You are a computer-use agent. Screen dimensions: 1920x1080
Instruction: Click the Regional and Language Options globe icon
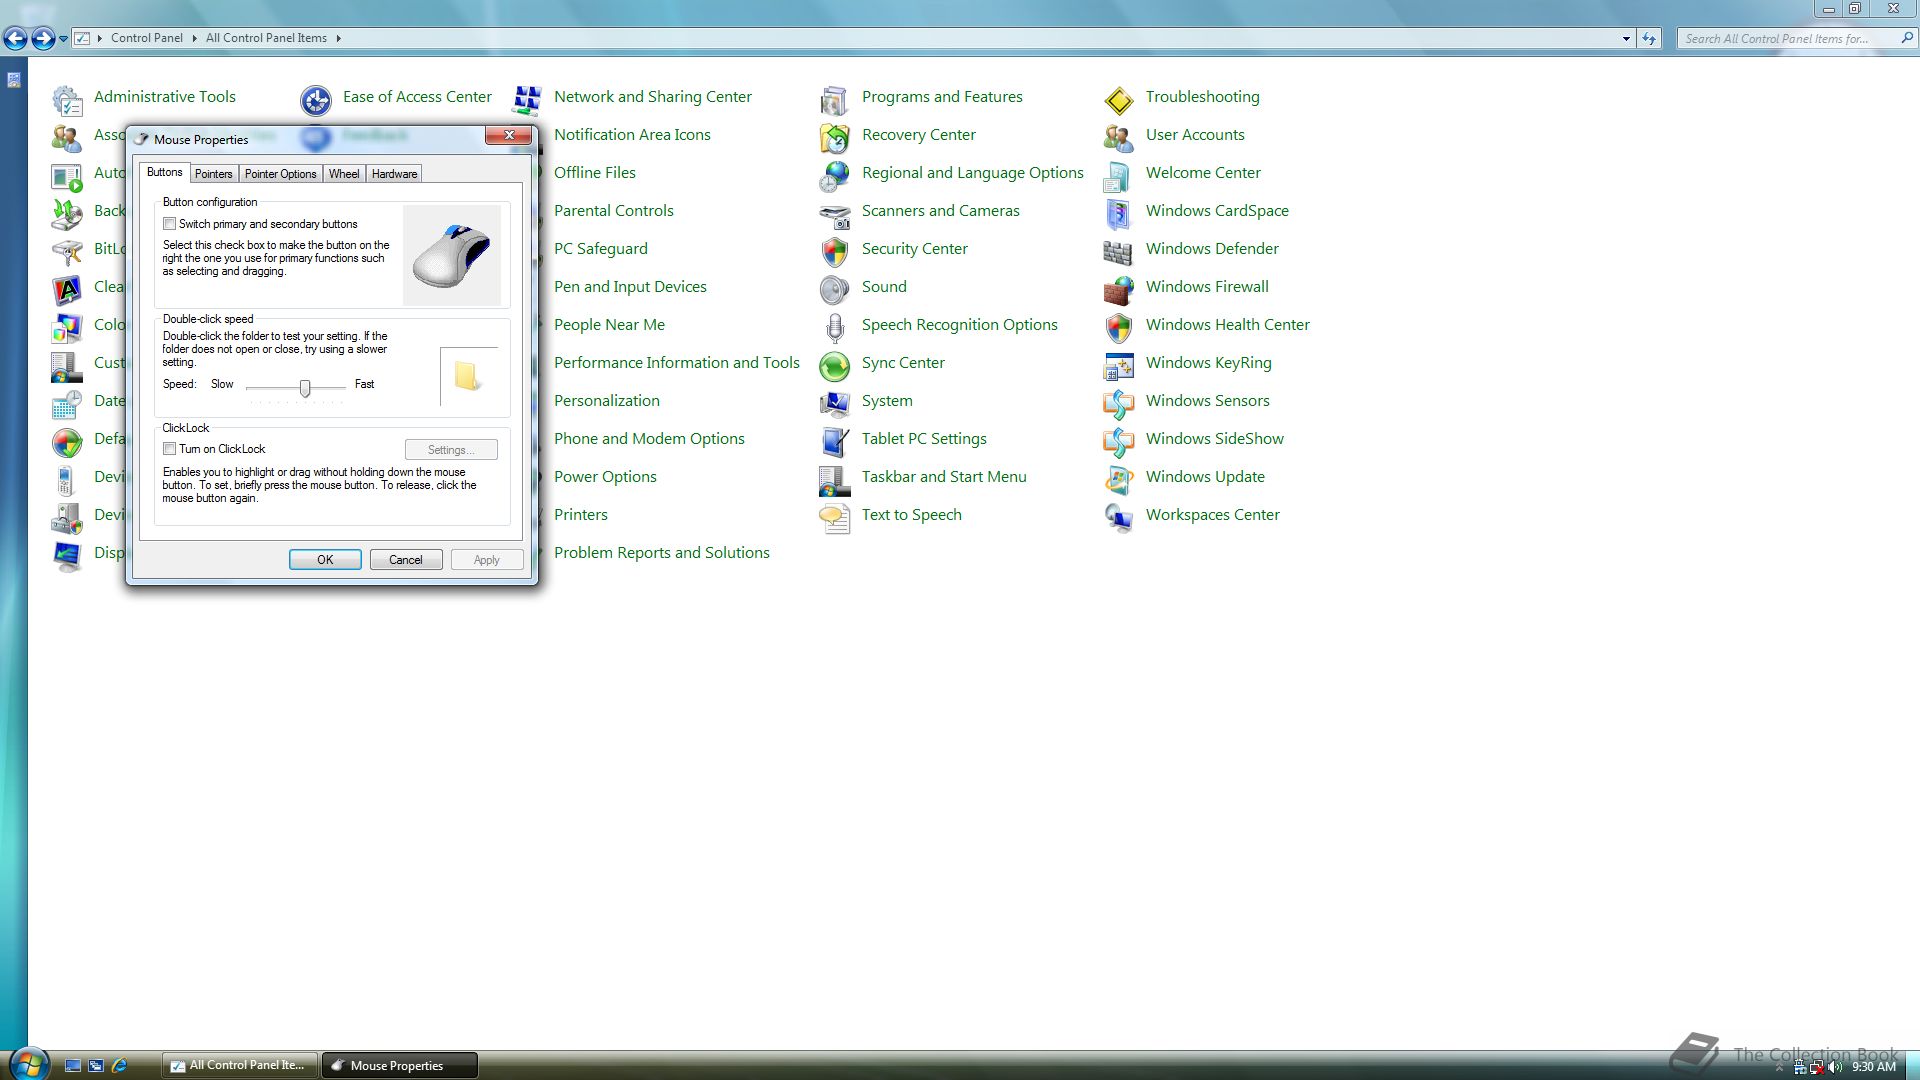[834, 175]
